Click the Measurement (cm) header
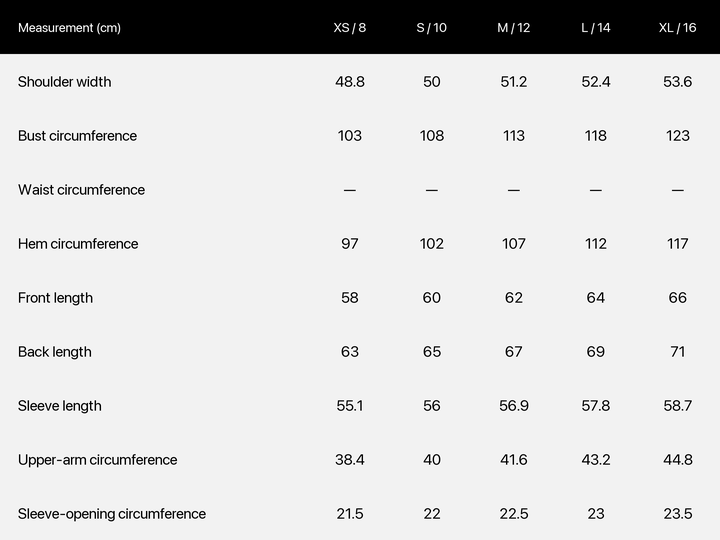This screenshot has width=720, height=540. (69, 28)
